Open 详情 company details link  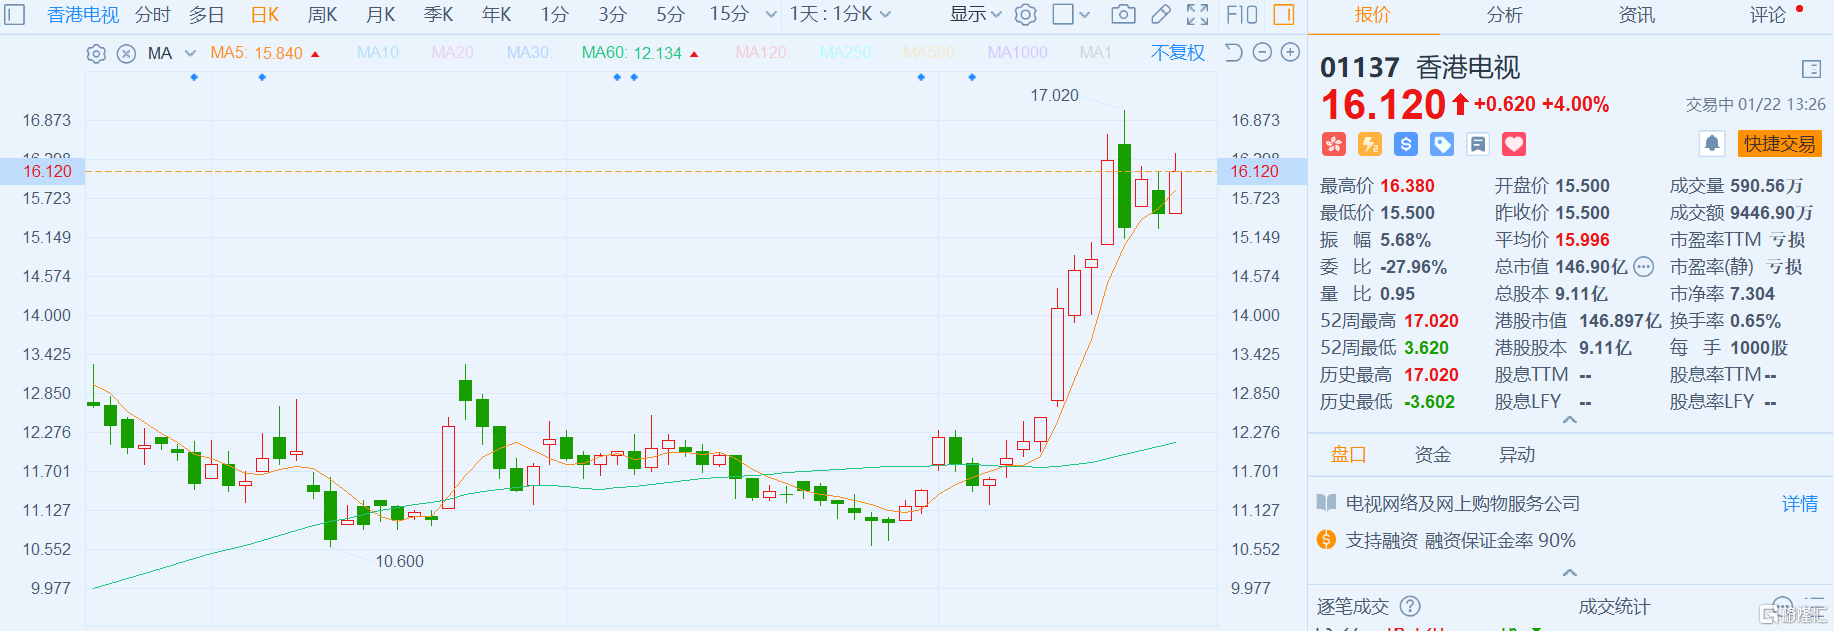point(1799,504)
